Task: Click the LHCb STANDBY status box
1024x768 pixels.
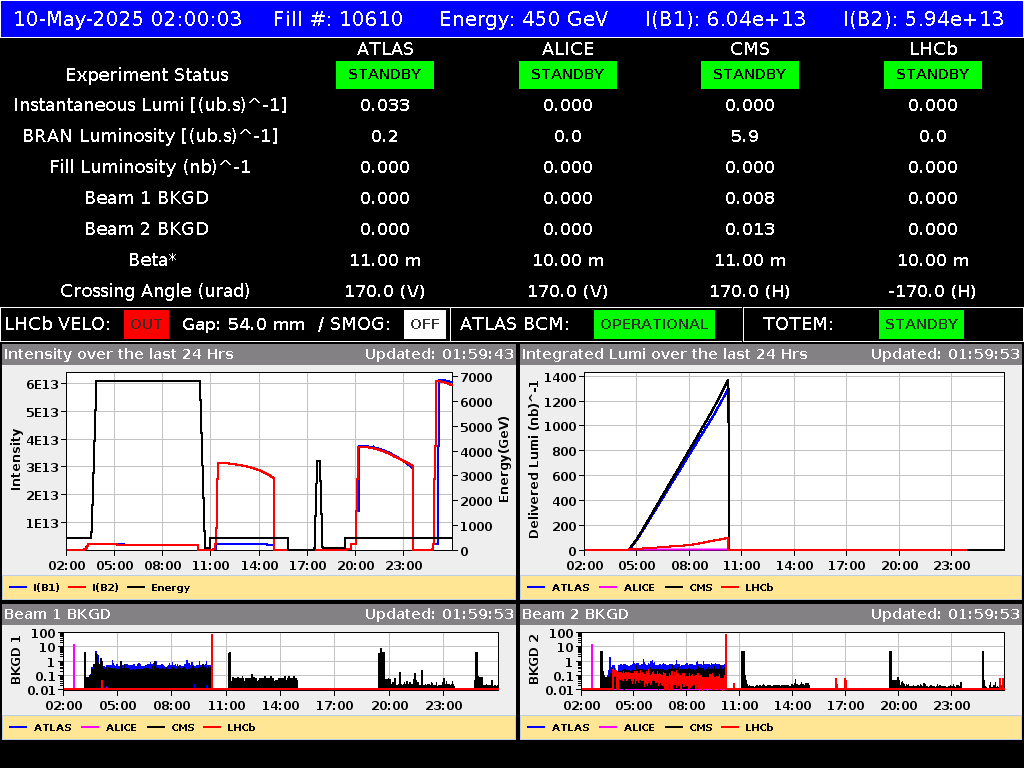Action: coord(933,75)
